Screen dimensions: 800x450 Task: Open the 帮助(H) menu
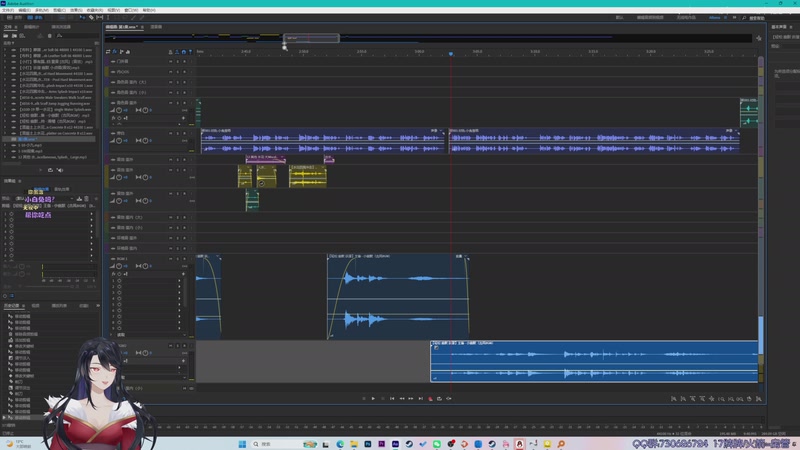(x=149, y=10)
